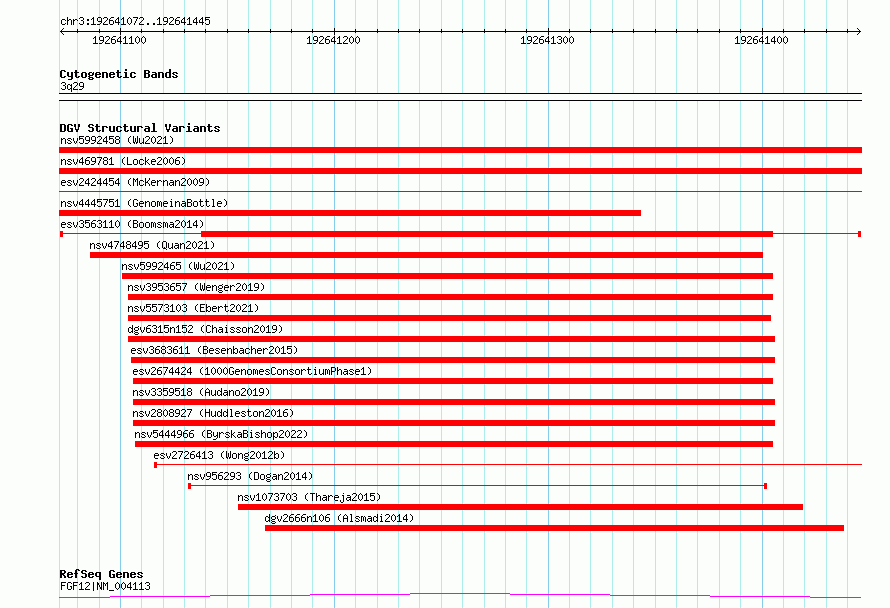Click the nsv469781 (Locke2006) variant label
This screenshot has height=608, width=890.
click(x=123, y=161)
